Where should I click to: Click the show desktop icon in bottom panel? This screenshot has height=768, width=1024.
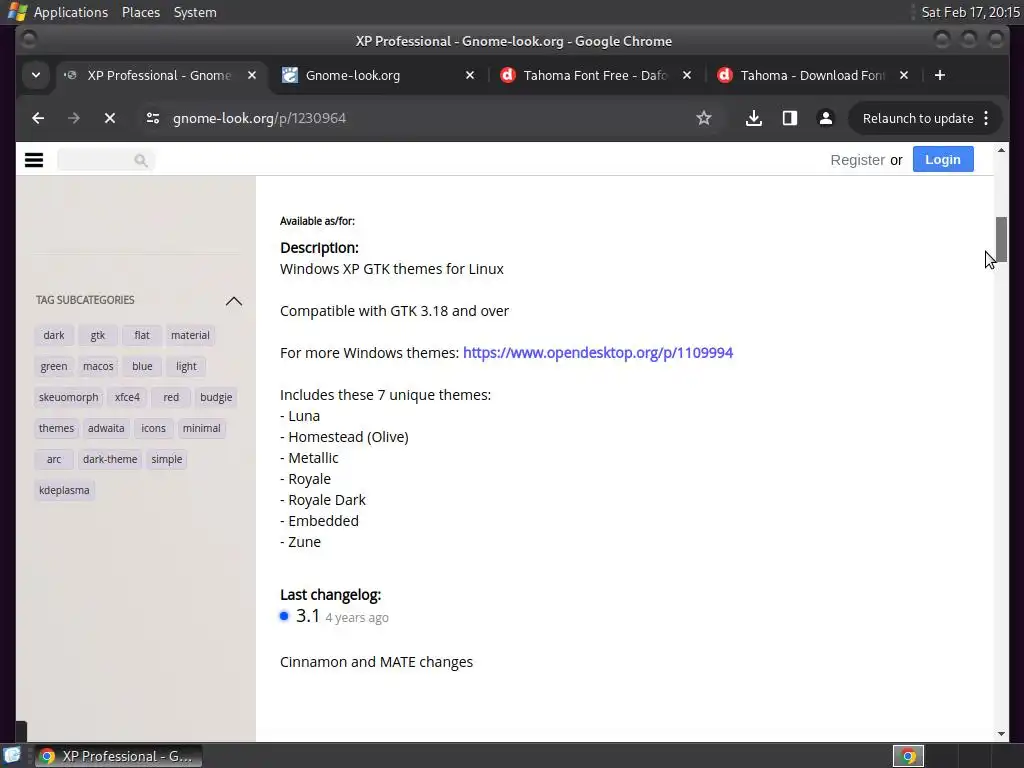coord(12,756)
